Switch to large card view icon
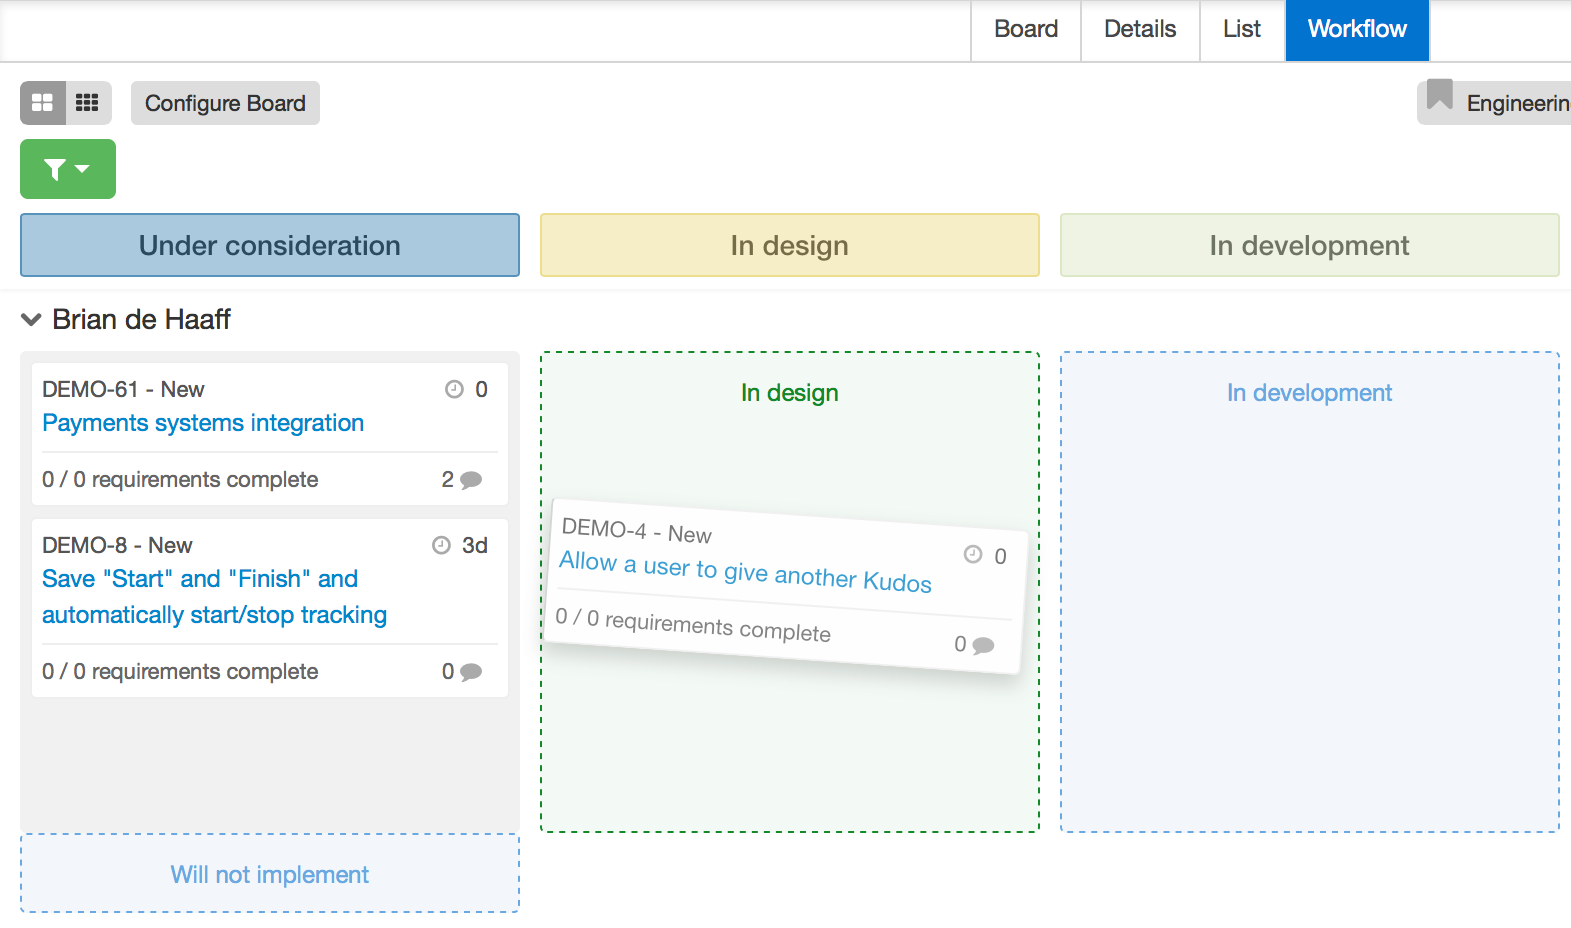1571x928 pixels. point(43,103)
